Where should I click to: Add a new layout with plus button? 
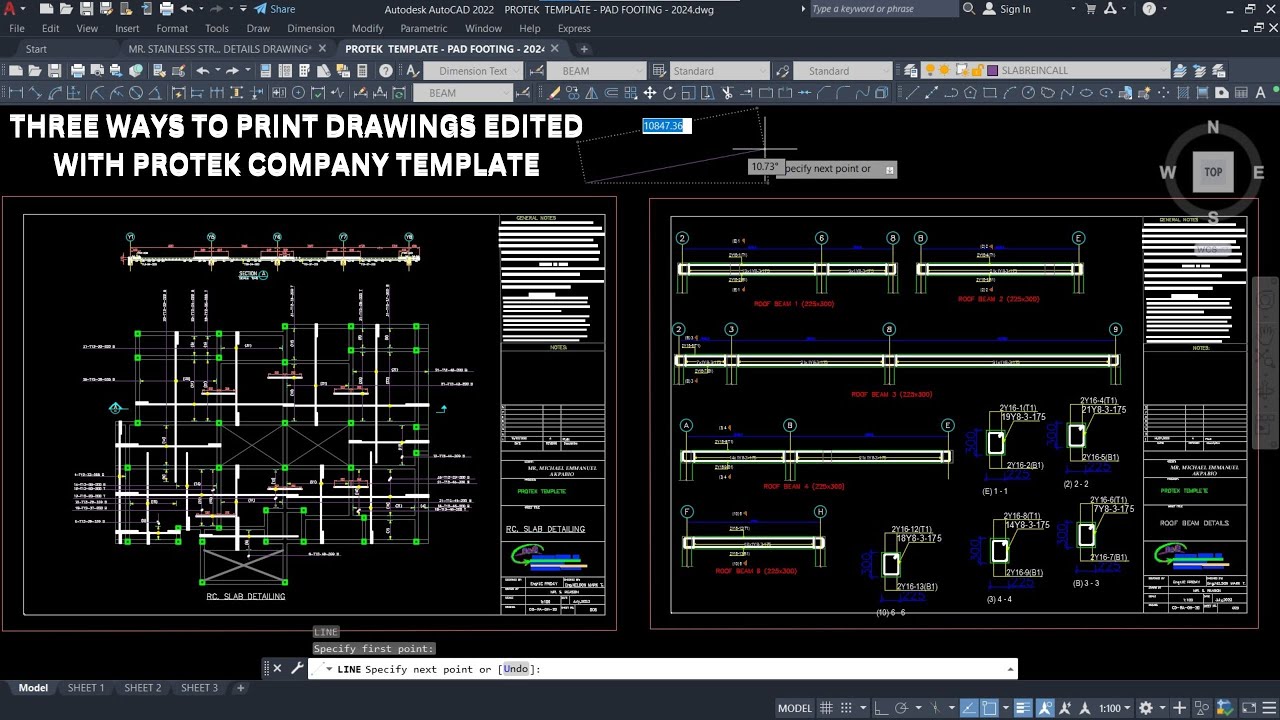(240, 688)
